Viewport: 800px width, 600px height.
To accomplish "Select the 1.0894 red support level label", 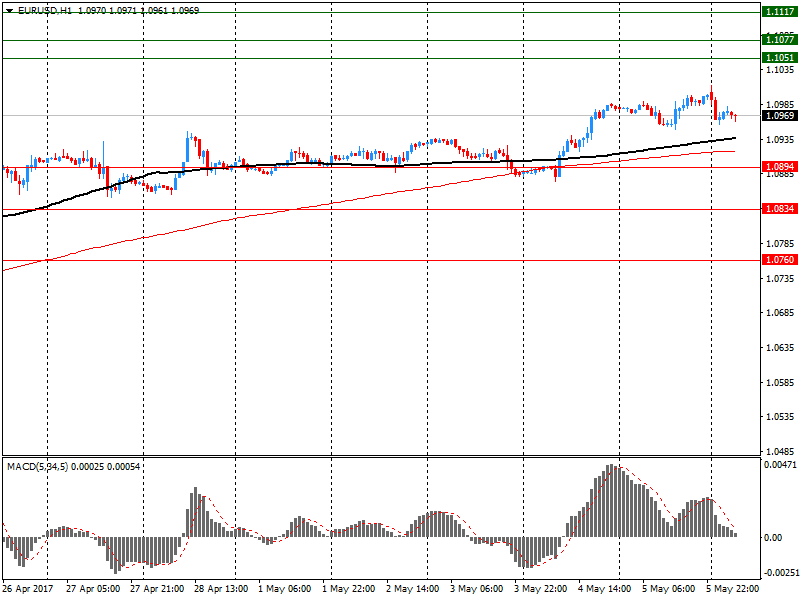I will pyautogui.click(x=780, y=167).
